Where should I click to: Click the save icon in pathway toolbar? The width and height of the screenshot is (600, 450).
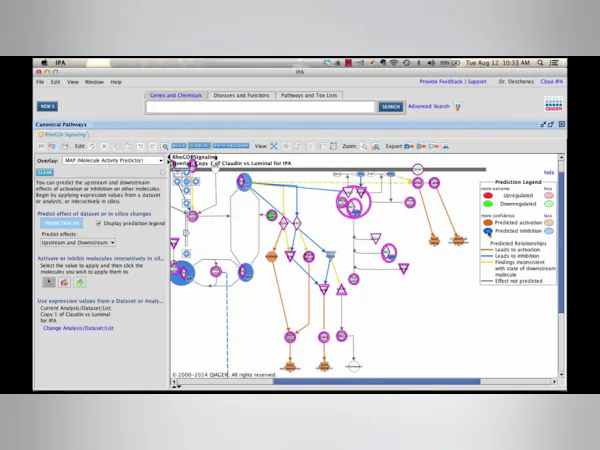pyautogui.click(x=41, y=146)
